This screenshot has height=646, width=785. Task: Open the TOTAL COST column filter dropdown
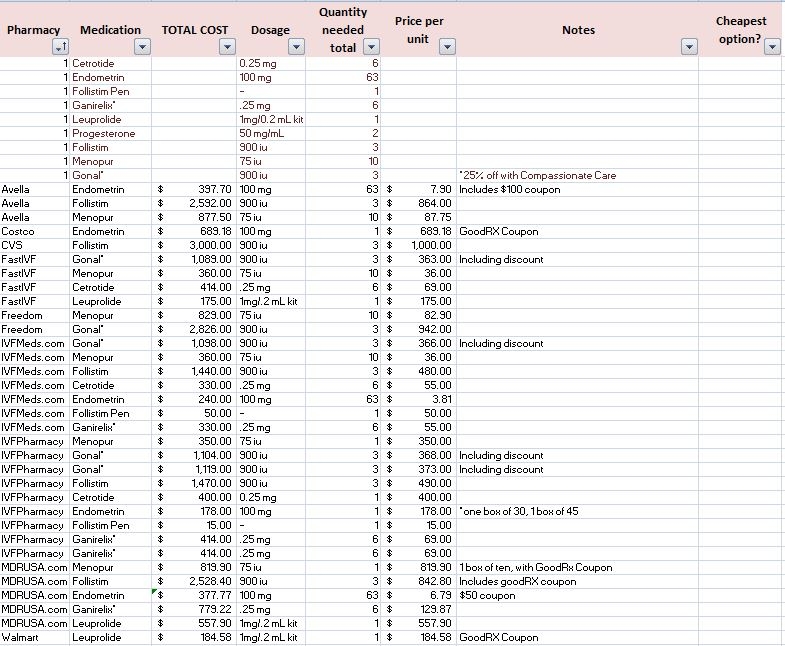227,47
